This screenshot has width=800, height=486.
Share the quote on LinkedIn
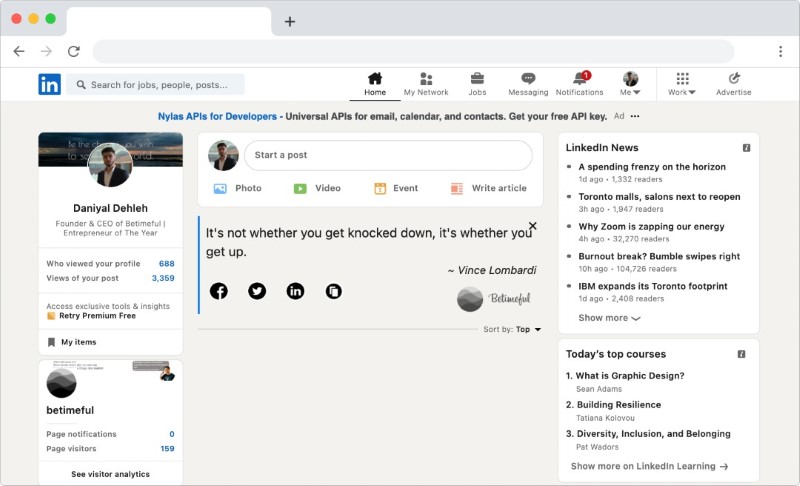click(295, 291)
